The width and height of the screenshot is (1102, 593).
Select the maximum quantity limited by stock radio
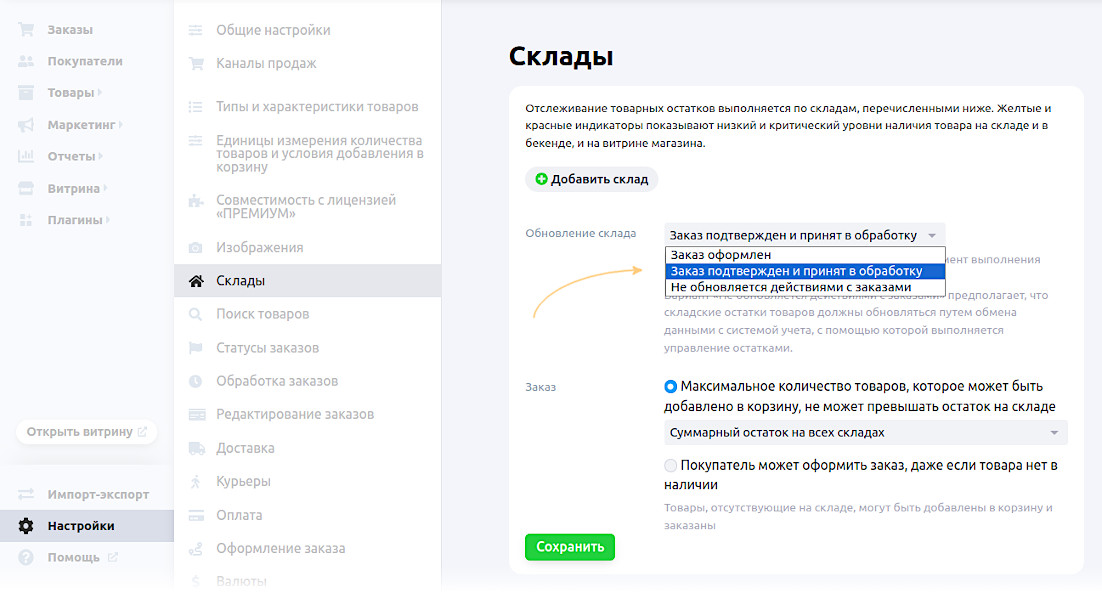[670, 387]
